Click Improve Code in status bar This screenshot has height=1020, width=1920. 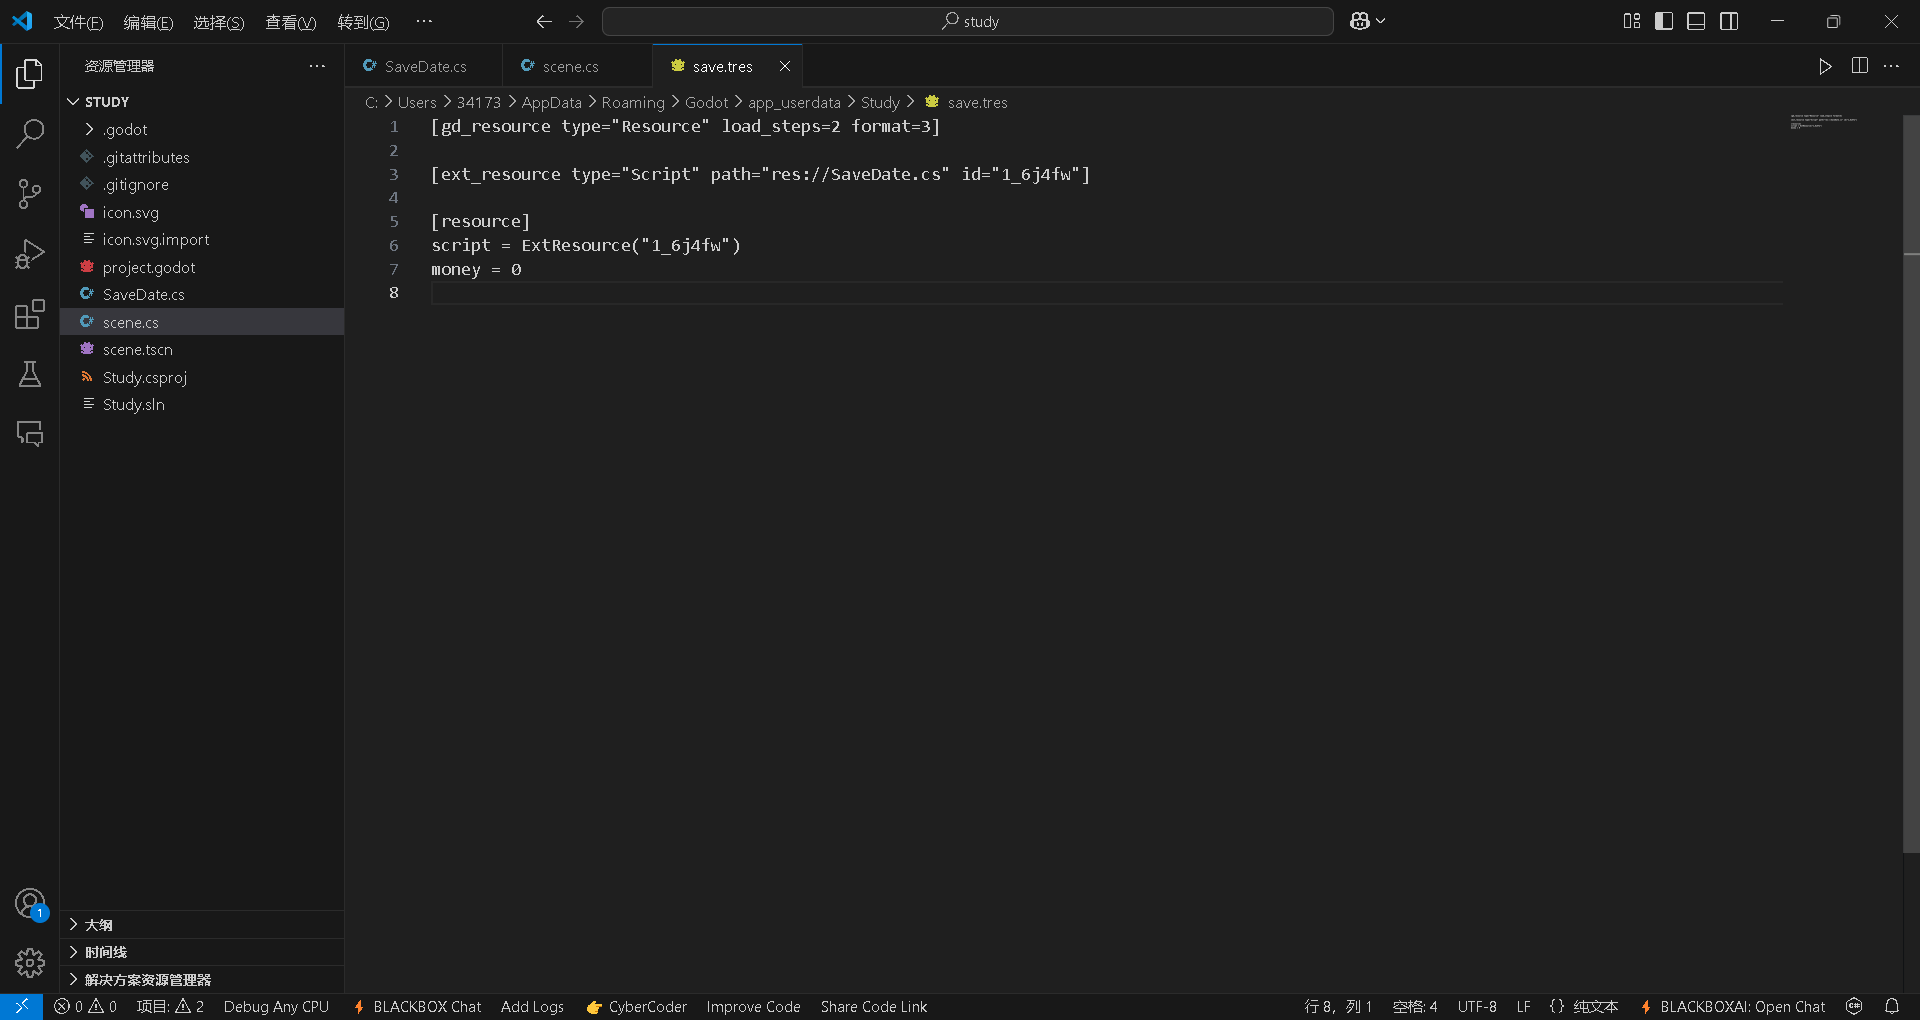click(x=753, y=1006)
